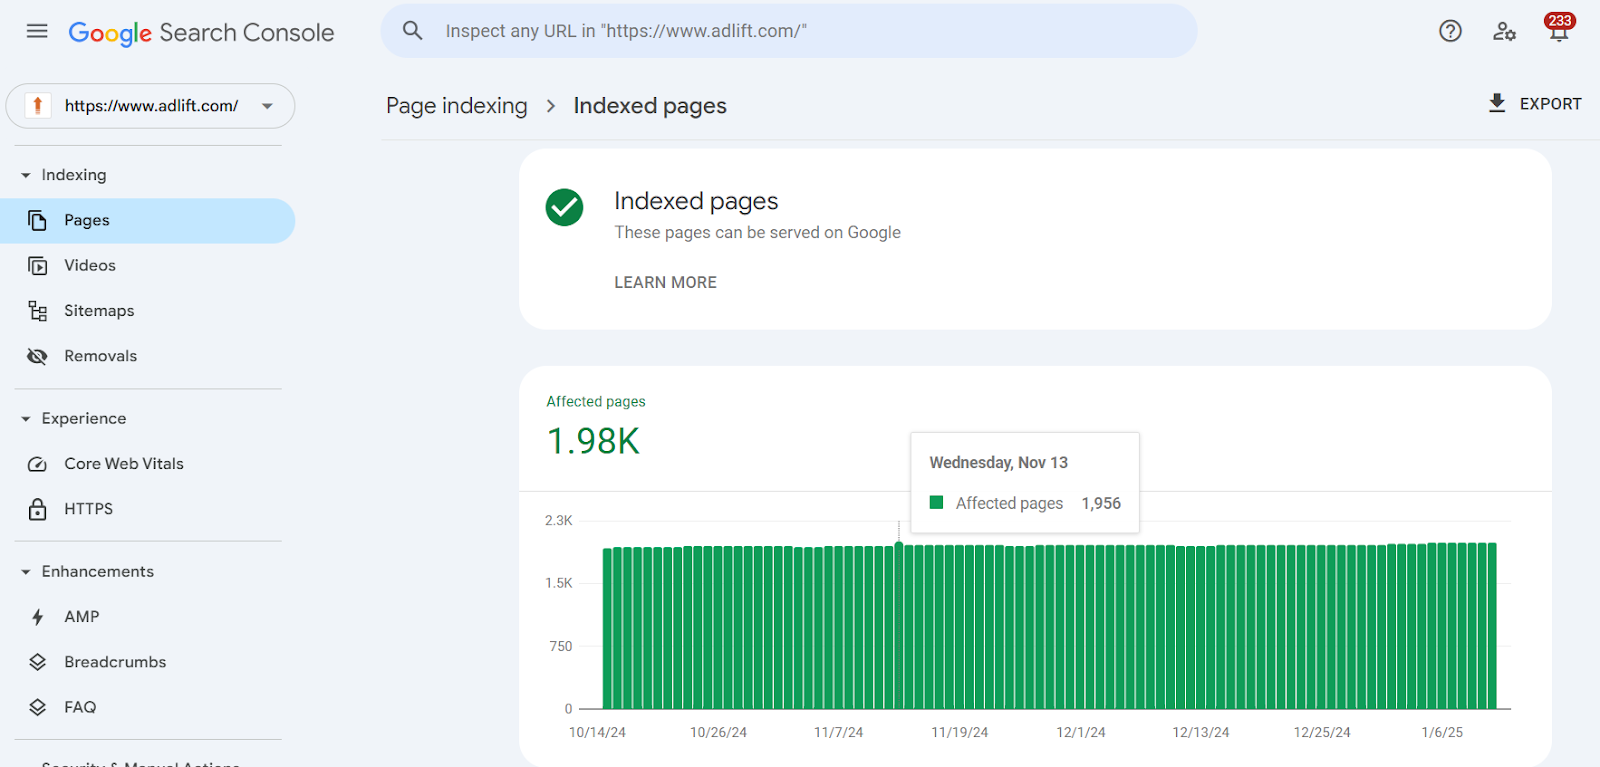Viewport: 1600px width, 767px height.
Task: Click the chart bar for Nov 13
Action: pos(899,626)
